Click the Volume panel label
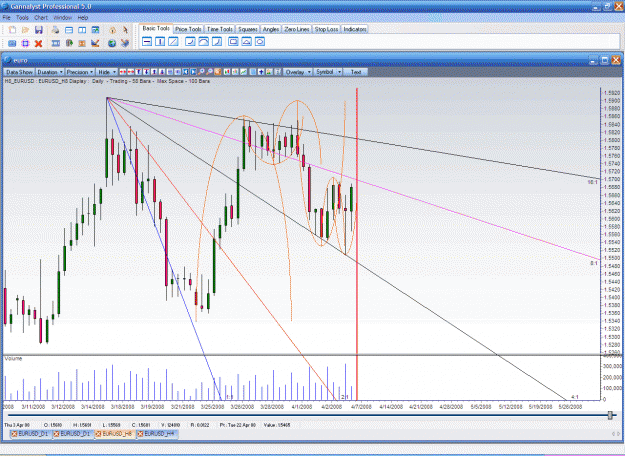 click(14, 359)
